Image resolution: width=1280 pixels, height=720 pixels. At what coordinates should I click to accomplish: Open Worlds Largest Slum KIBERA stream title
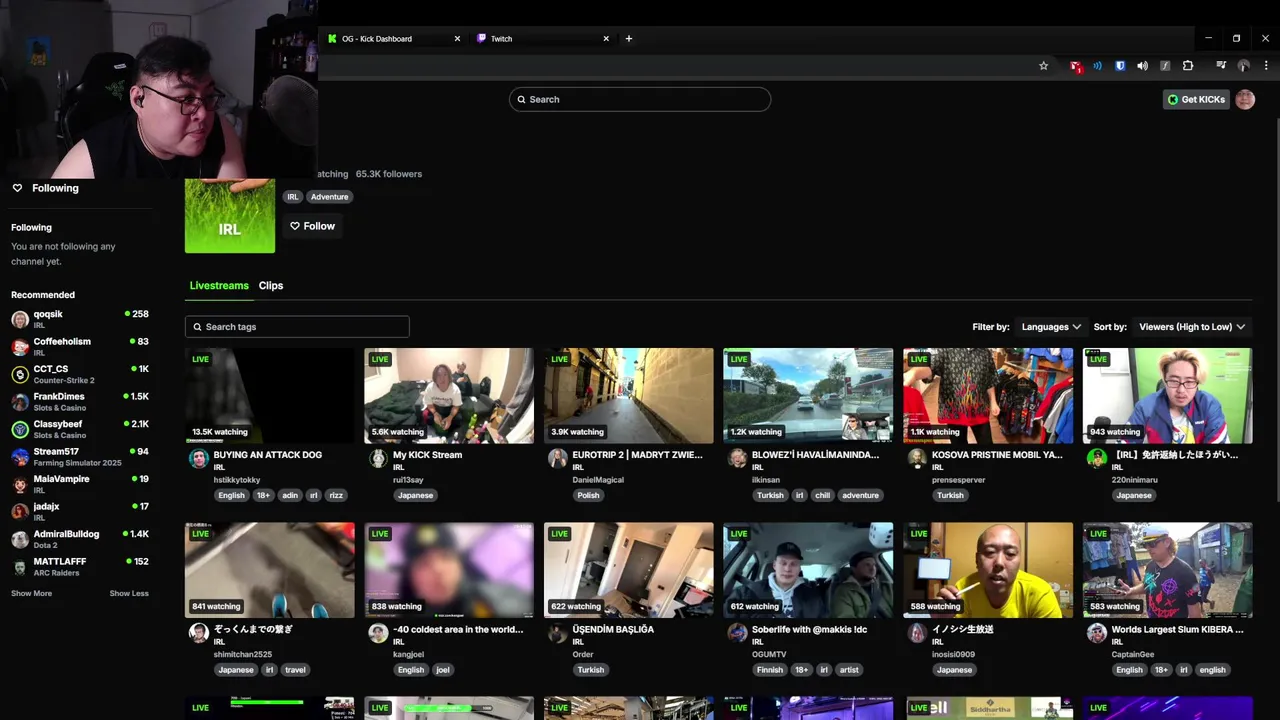coord(1178,630)
